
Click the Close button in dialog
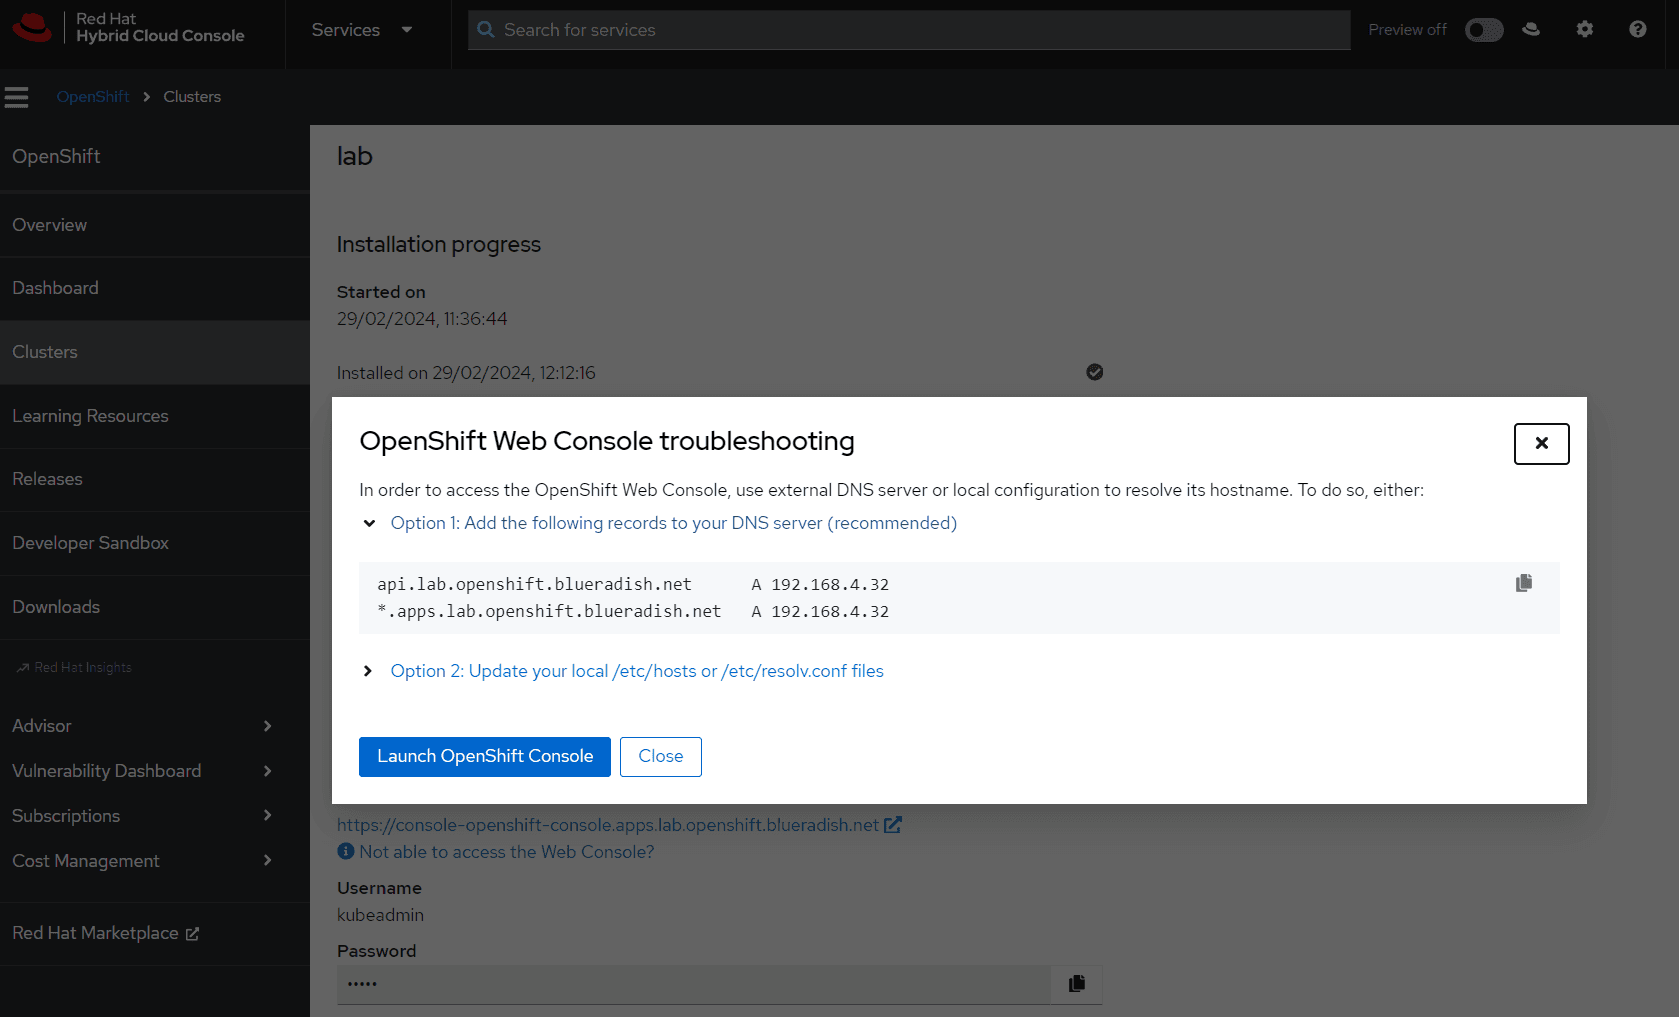(661, 757)
